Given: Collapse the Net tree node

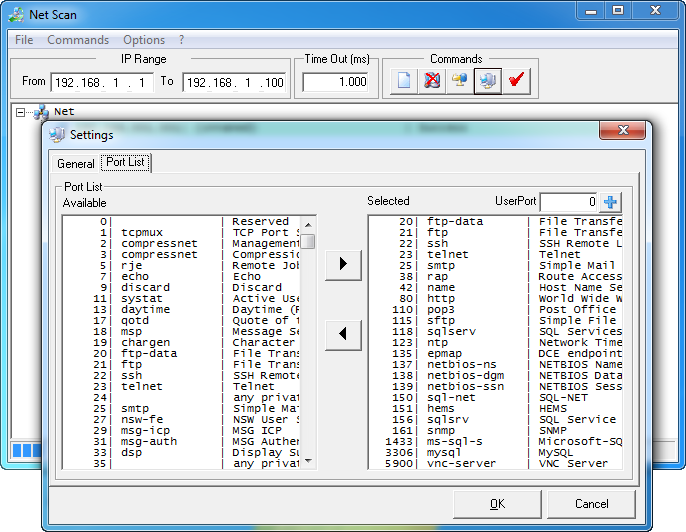Looking at the screenshot, I should [22, 112].
